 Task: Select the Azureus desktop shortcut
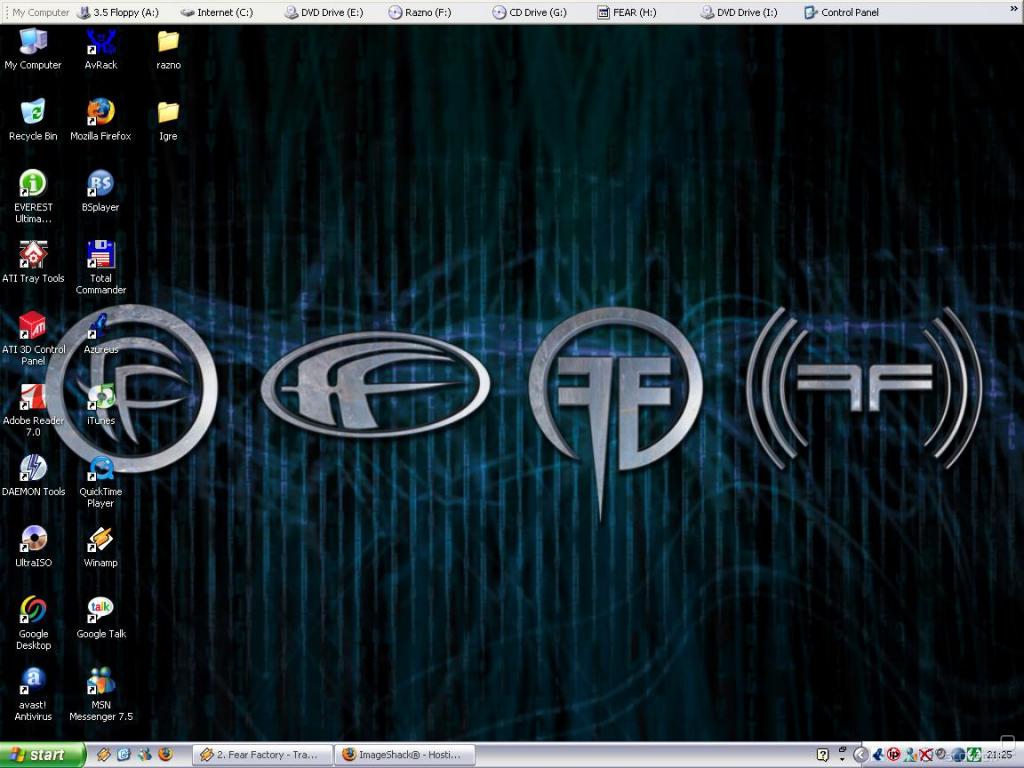(101, 334)
